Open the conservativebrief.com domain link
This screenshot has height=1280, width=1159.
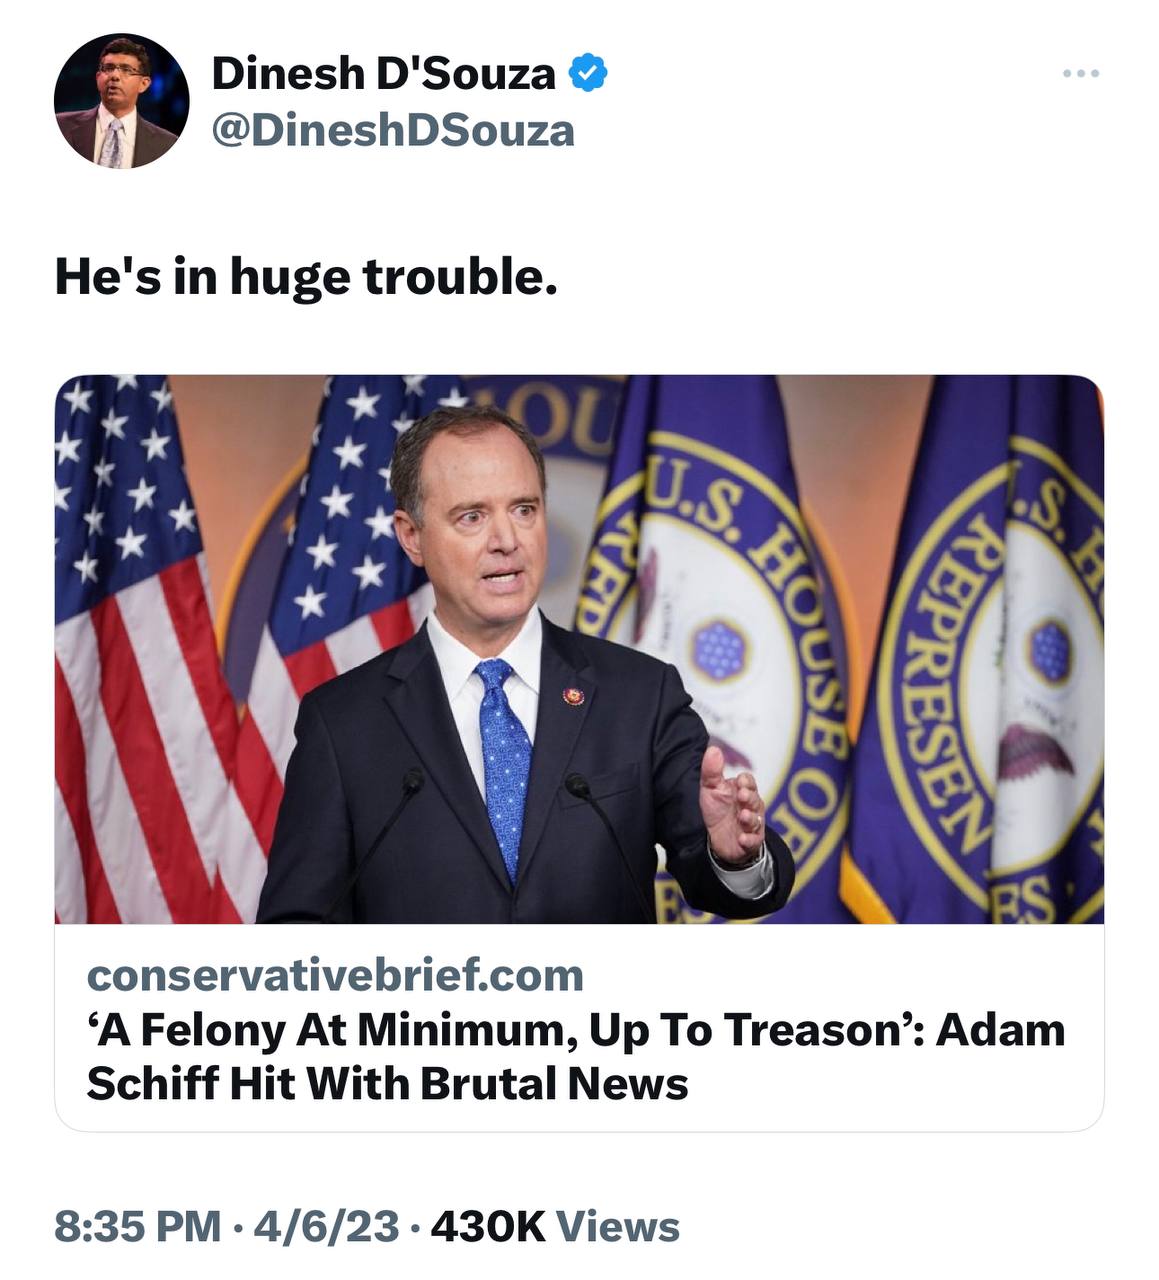coord(335,974)
